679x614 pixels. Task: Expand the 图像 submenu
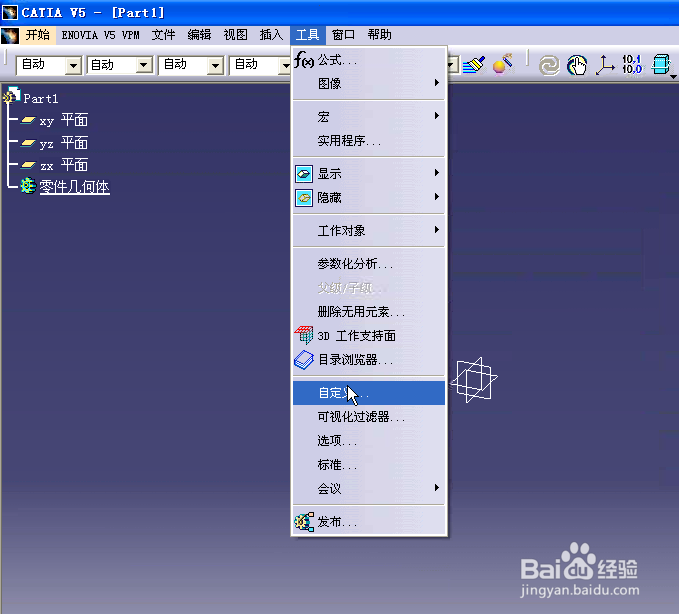pyautogui.click(x=369, y=83)
